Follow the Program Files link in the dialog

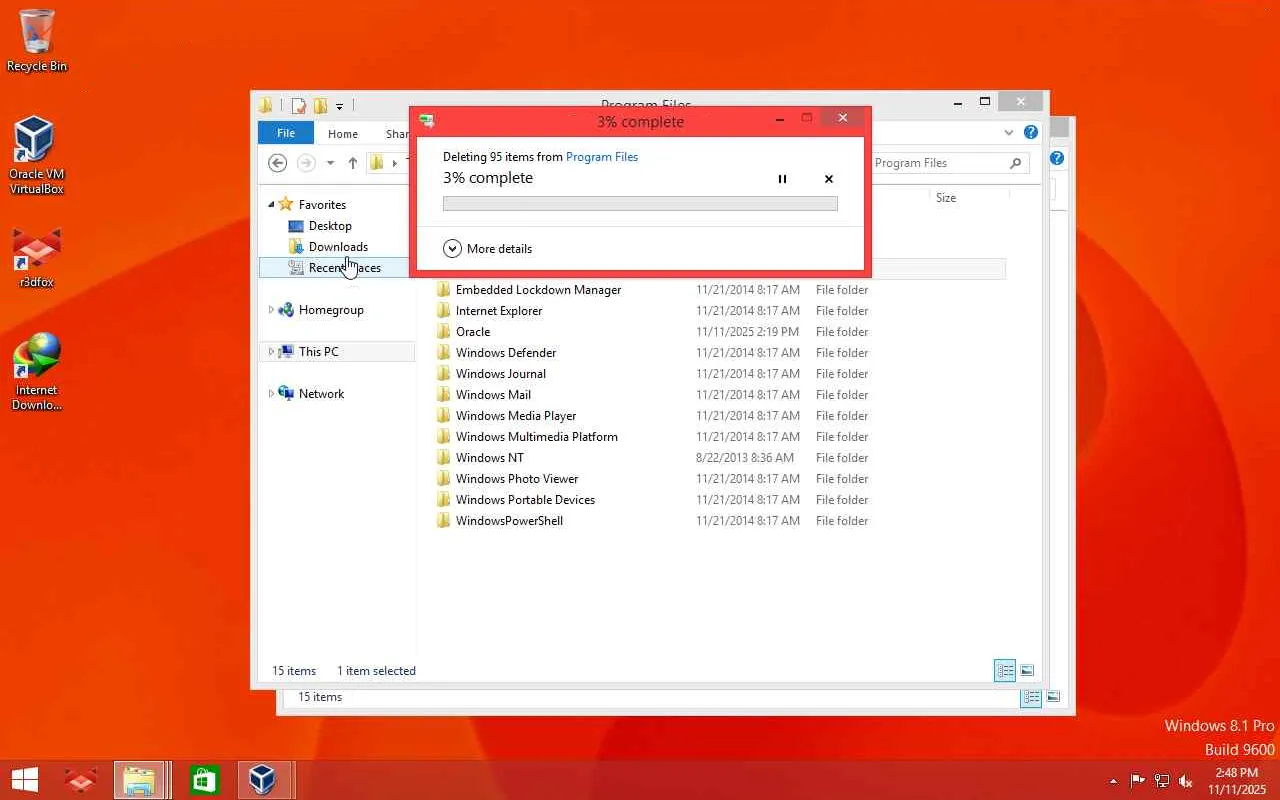click(x=602, y=157)
